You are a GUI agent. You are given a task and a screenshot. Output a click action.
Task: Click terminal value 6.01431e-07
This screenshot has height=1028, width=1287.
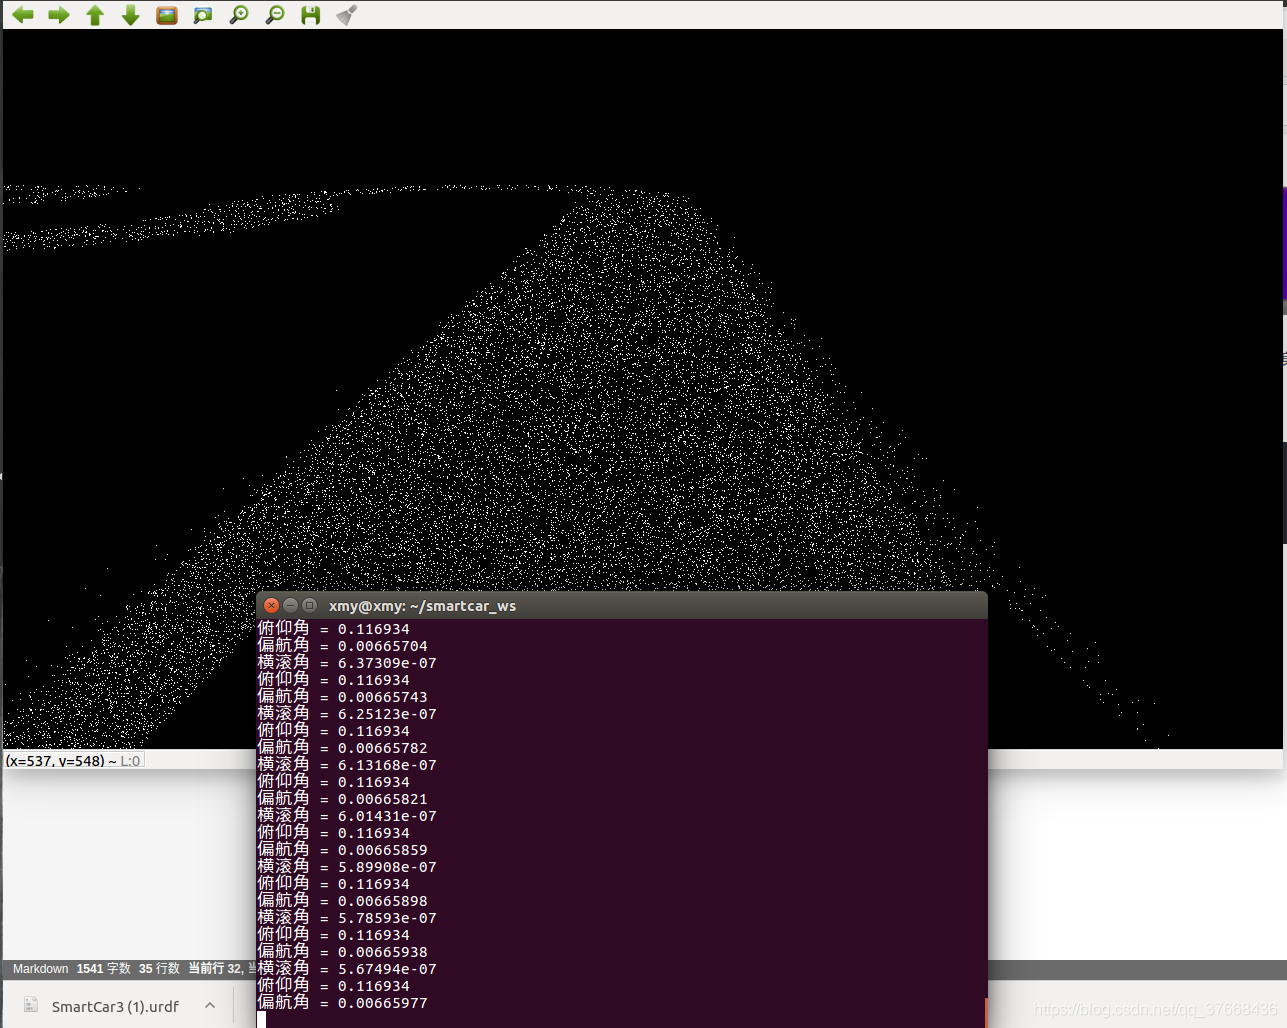click(387, 816)
